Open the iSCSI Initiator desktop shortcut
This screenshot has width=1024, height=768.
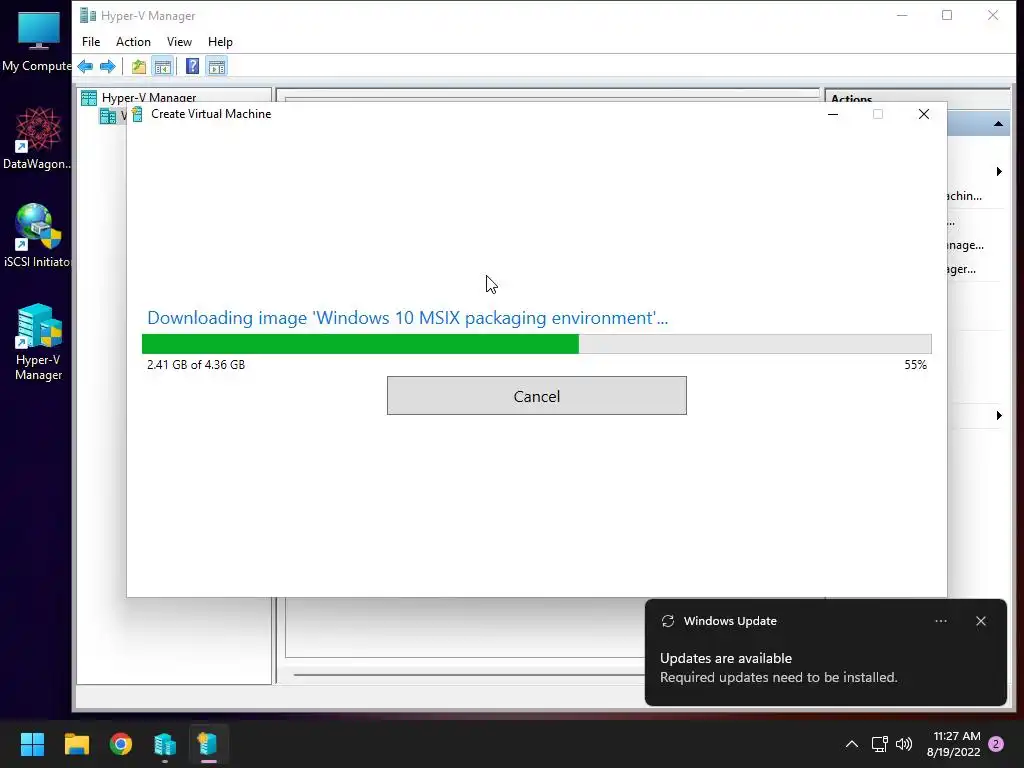tap(38, 236)
